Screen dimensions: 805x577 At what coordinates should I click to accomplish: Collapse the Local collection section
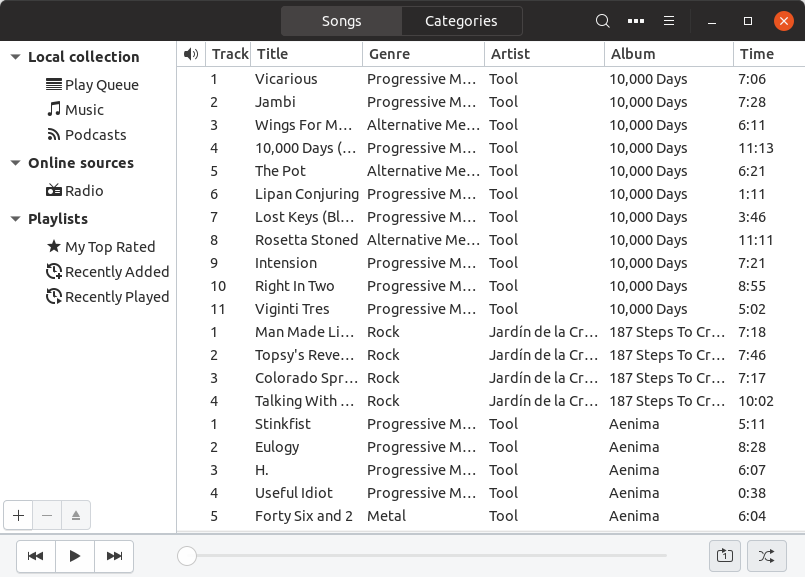click(x=15, y=58)
